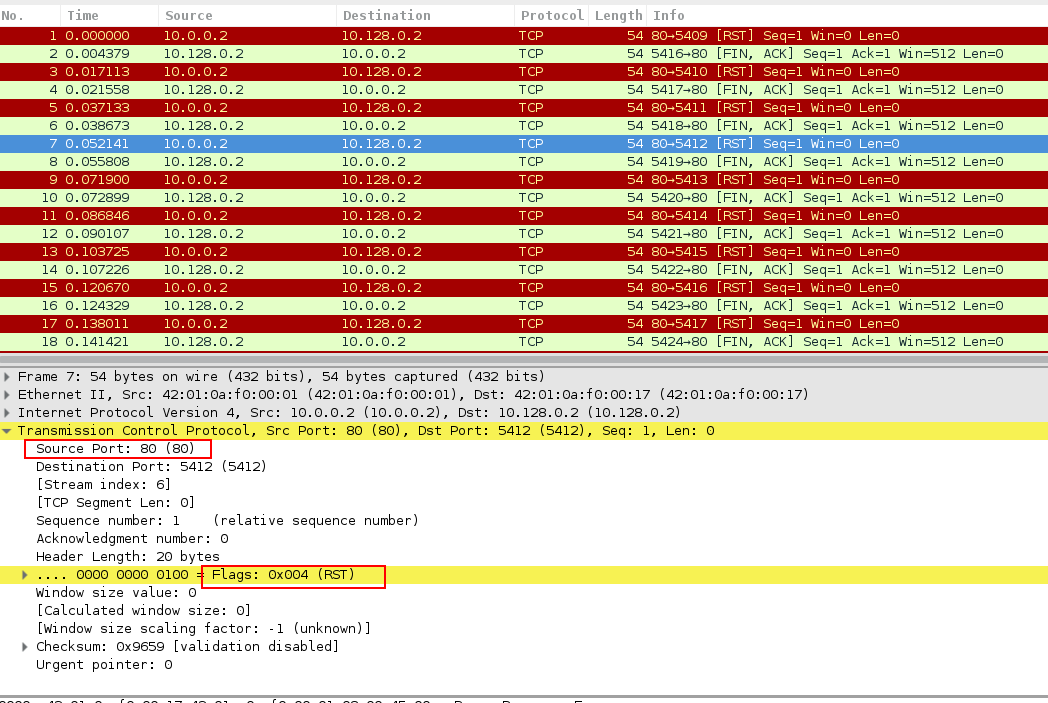Sort packets by the Destination column header

pyautogui.click(x=426, y=15)
